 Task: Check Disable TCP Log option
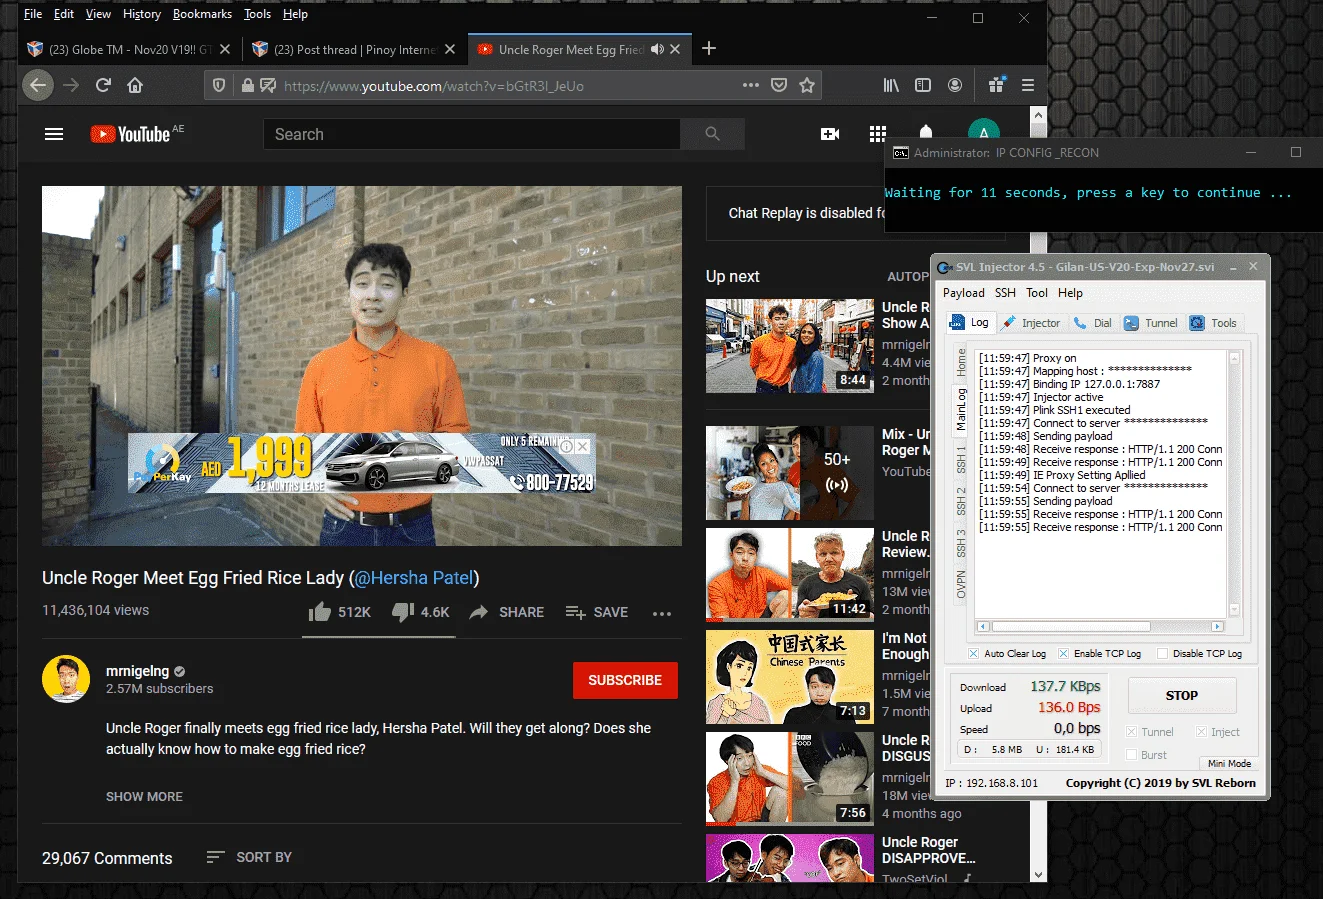(x=1162, y=653)
